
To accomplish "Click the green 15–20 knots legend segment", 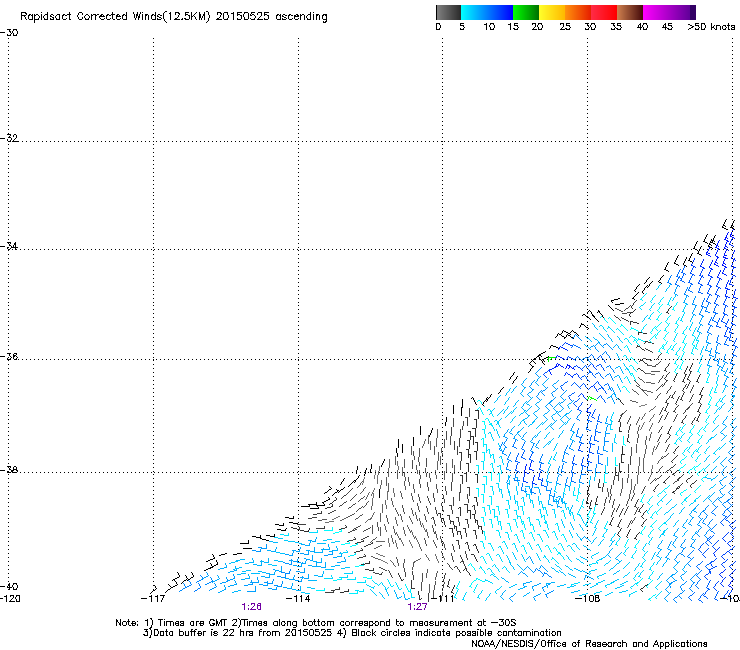I will (x=526, y=12).
